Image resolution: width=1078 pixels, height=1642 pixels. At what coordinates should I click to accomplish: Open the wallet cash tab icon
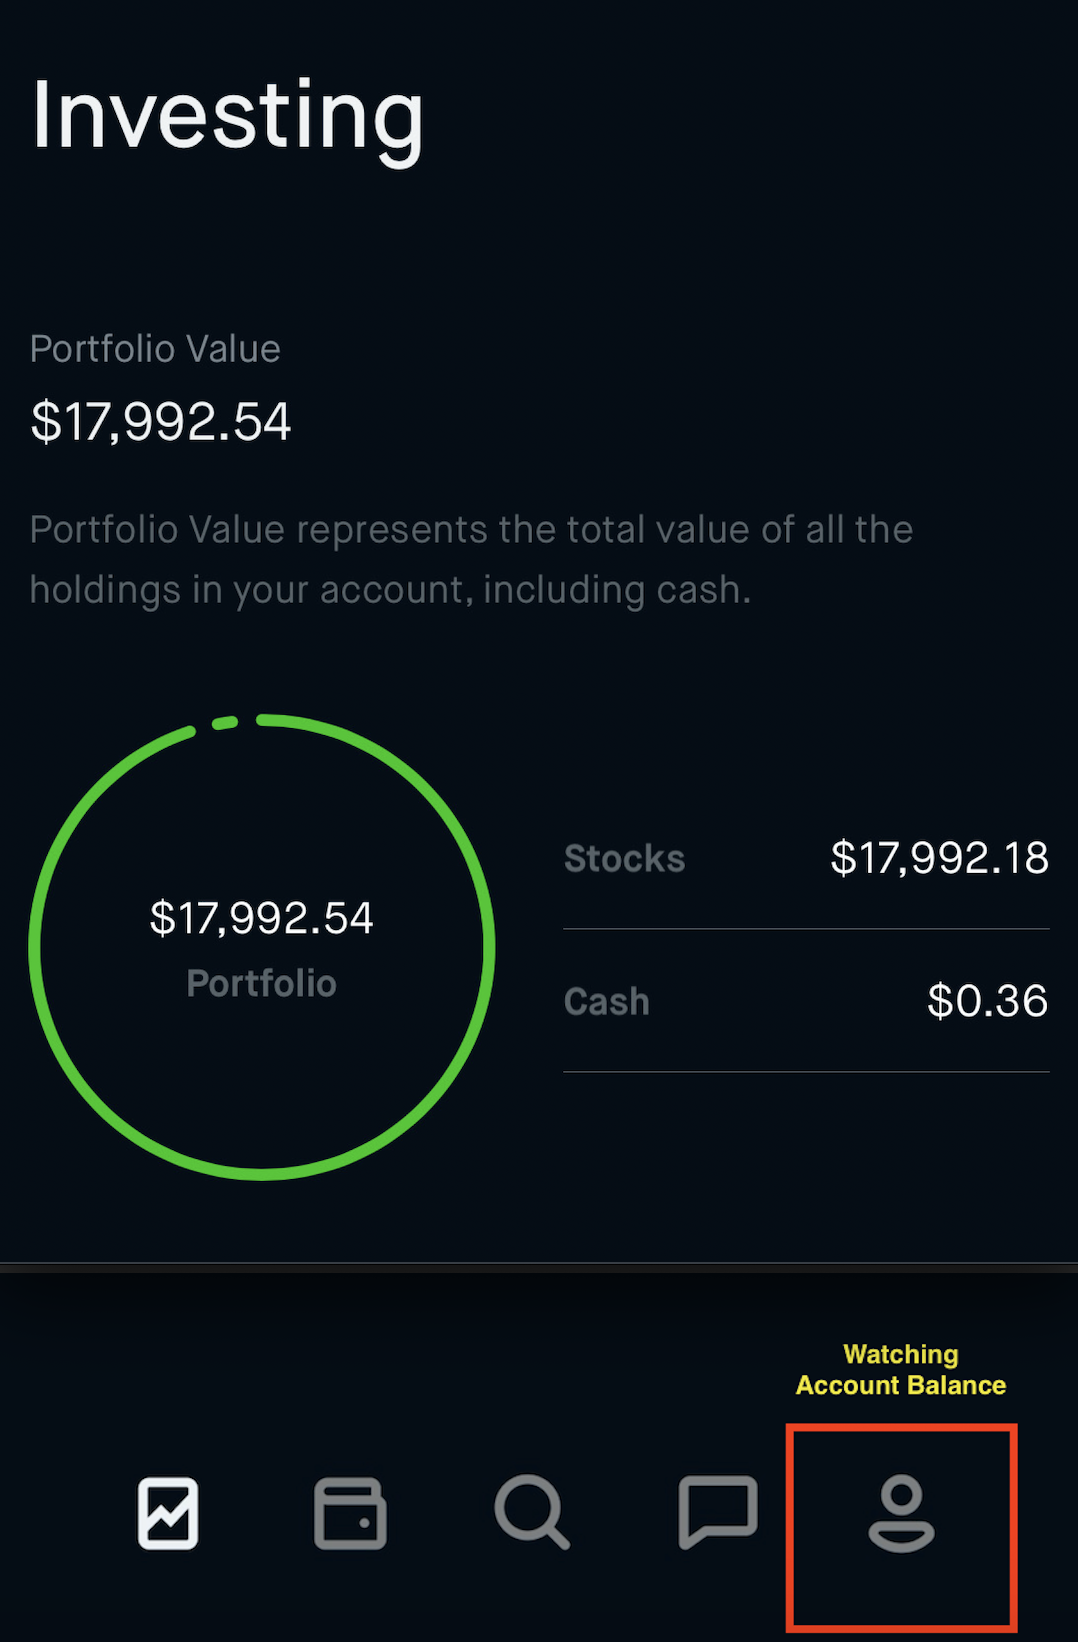(350, 1512)
